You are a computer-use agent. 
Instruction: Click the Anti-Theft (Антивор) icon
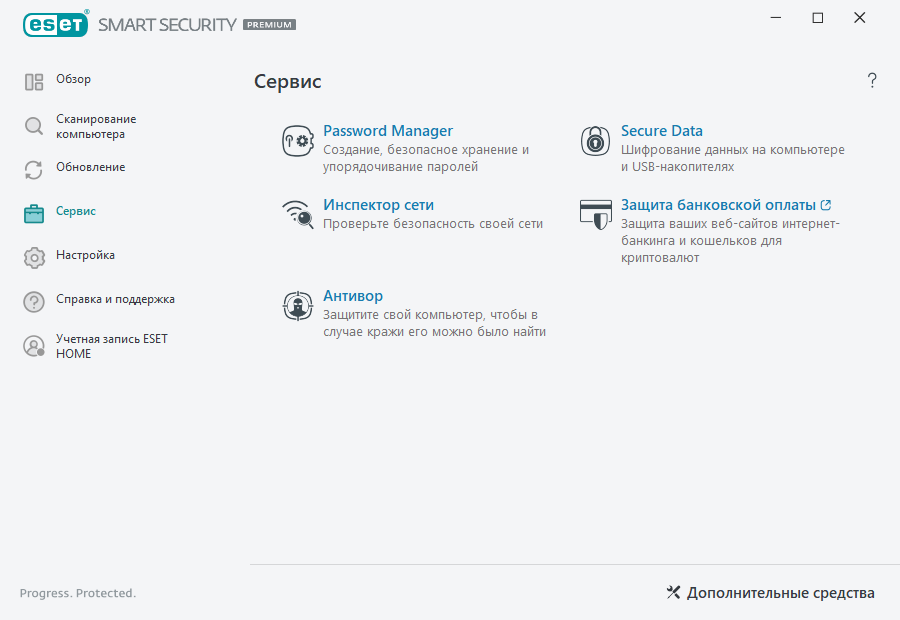tap(297, 306)
